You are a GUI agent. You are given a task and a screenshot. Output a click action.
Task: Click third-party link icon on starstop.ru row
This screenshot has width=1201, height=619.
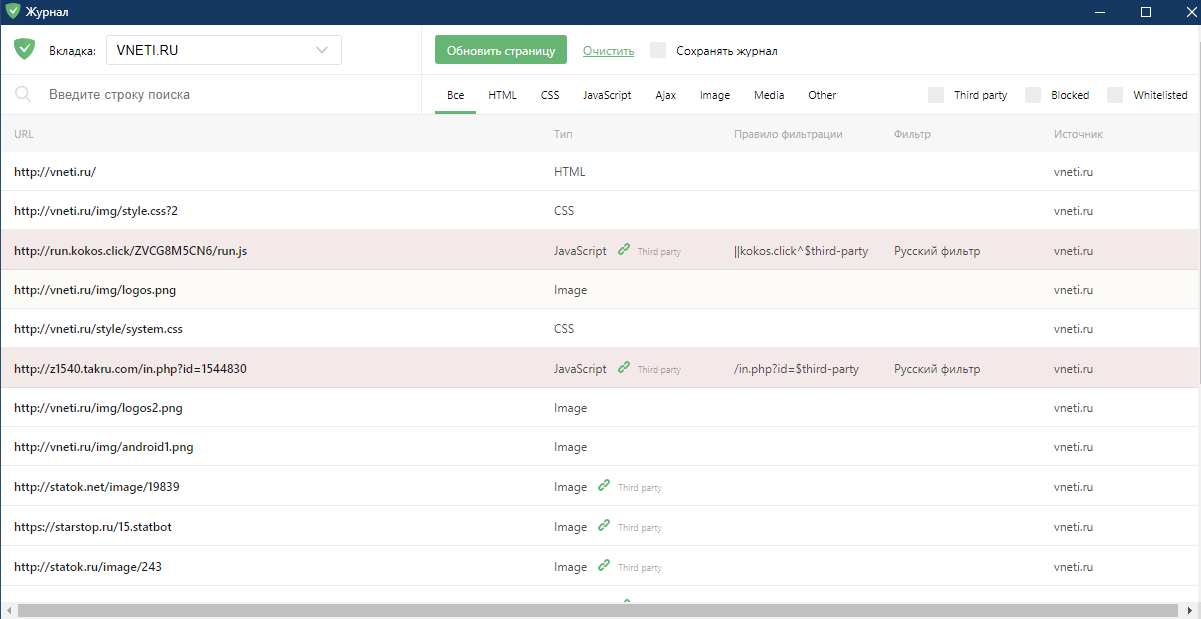click(x=604, y=526)
